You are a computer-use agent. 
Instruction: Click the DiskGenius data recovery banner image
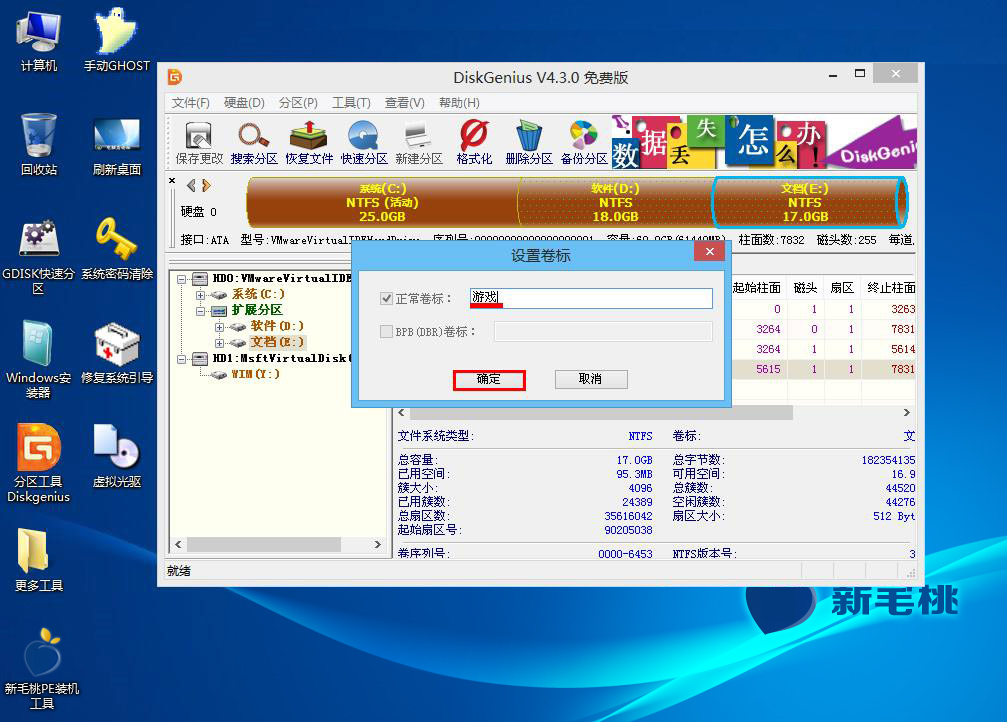click(x=764, y=142)
